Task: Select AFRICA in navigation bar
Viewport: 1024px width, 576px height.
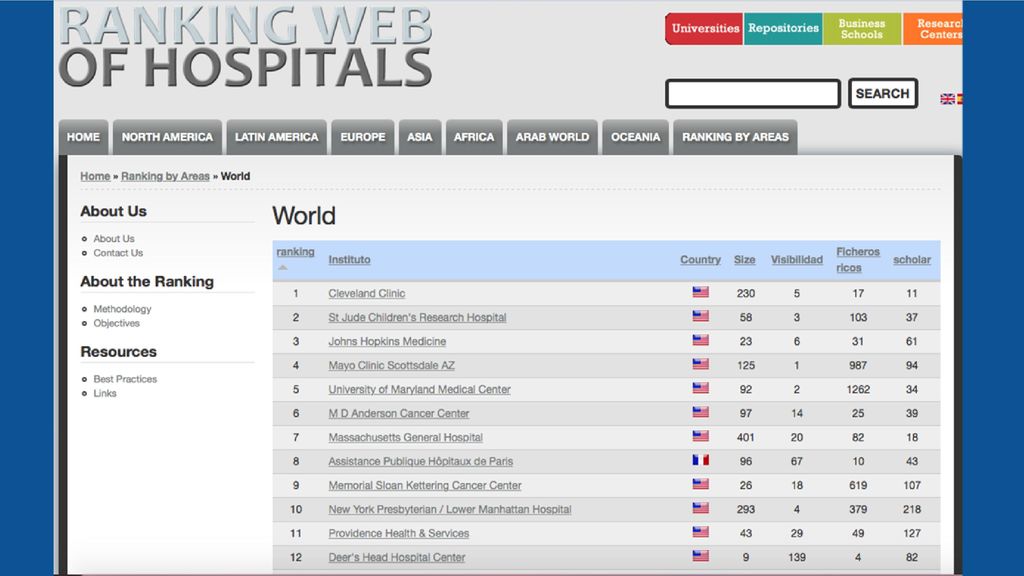Action: coord(474,137)
